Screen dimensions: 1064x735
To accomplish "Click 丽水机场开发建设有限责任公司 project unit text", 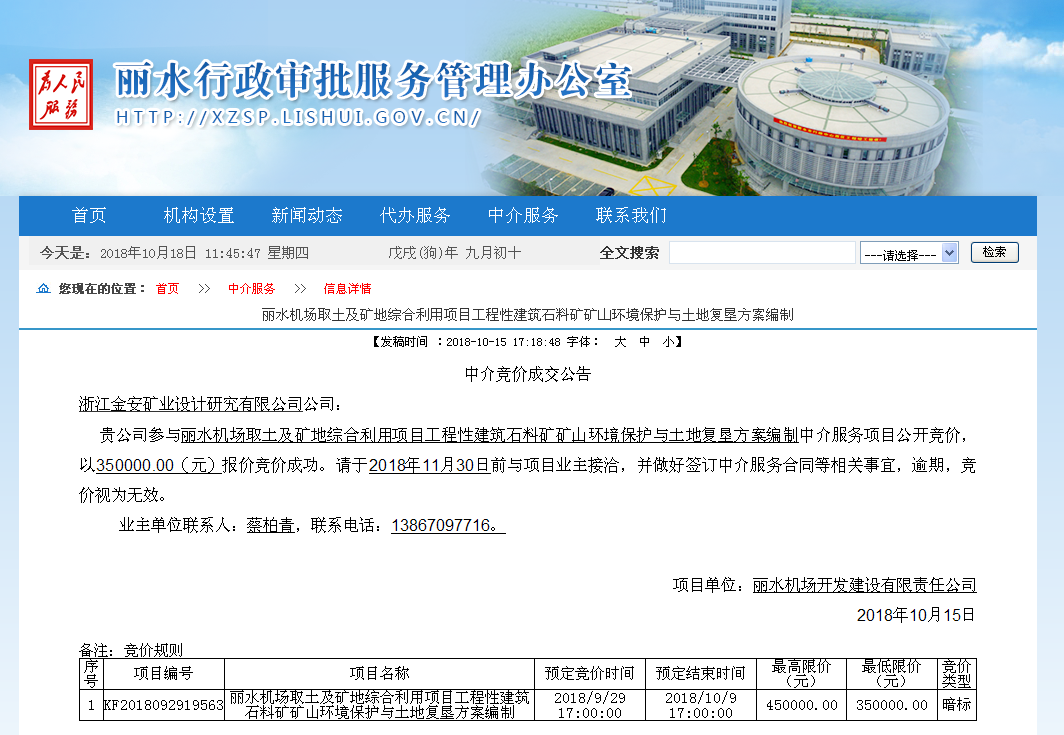I will coord(864,584).
